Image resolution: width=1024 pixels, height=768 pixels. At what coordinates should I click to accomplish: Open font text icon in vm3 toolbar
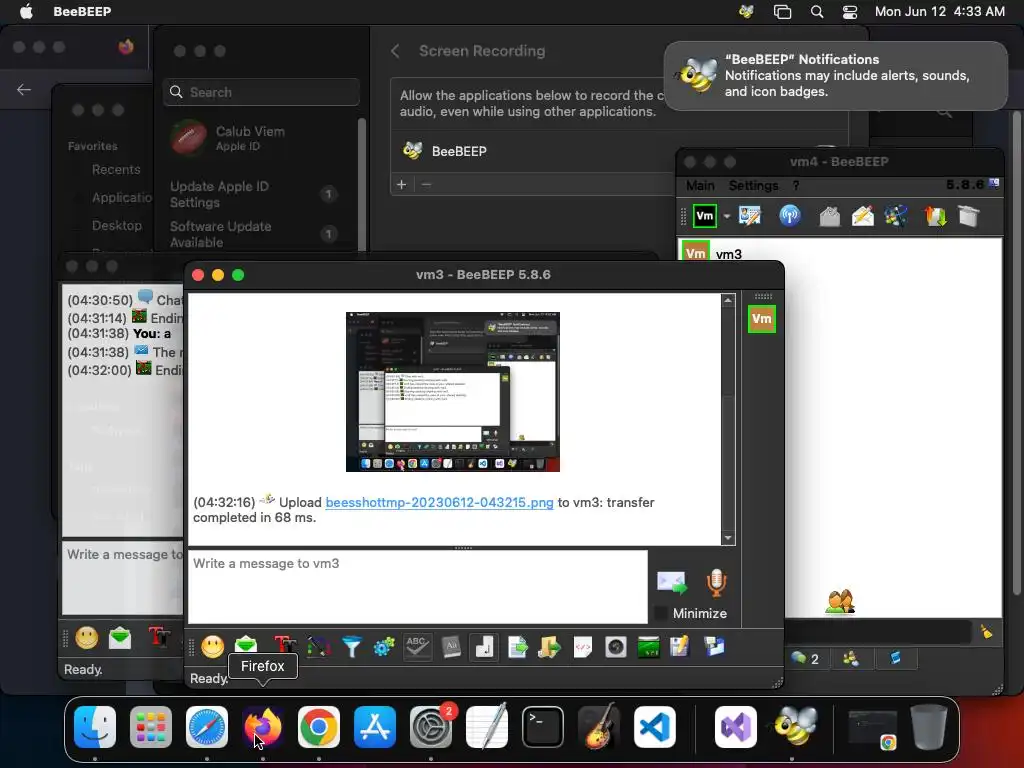(x=285, y=645)
